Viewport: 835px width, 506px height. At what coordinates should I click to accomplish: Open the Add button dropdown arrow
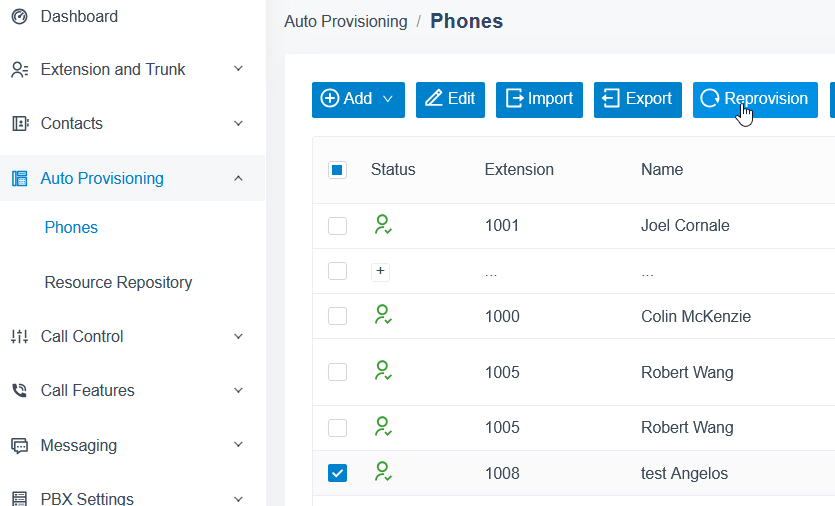(388, 99)
